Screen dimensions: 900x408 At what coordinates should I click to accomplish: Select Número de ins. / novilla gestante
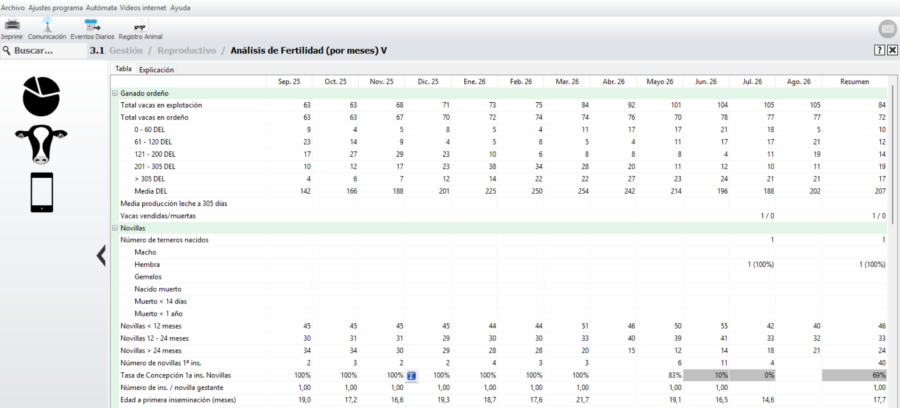point(172,387)
